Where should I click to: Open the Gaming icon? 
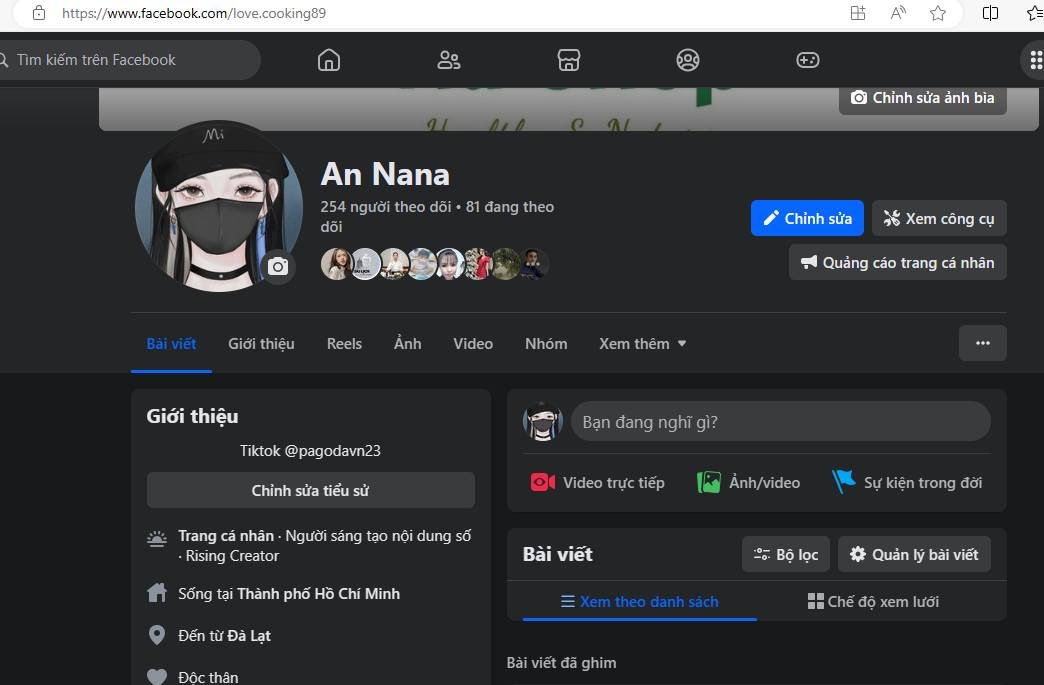point(807,60)
